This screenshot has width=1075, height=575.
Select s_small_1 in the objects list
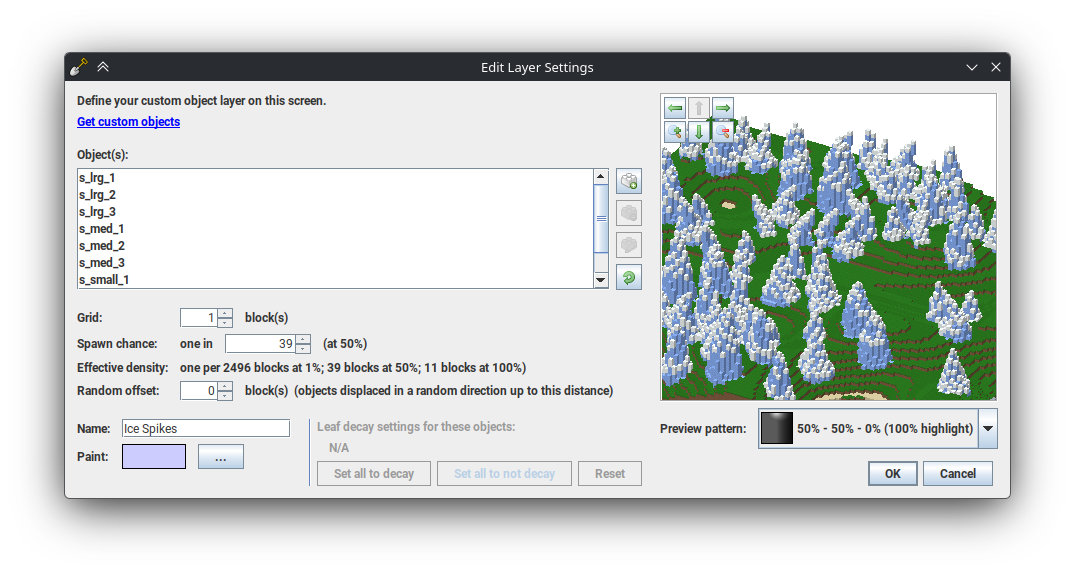click(x=104, y=280)
